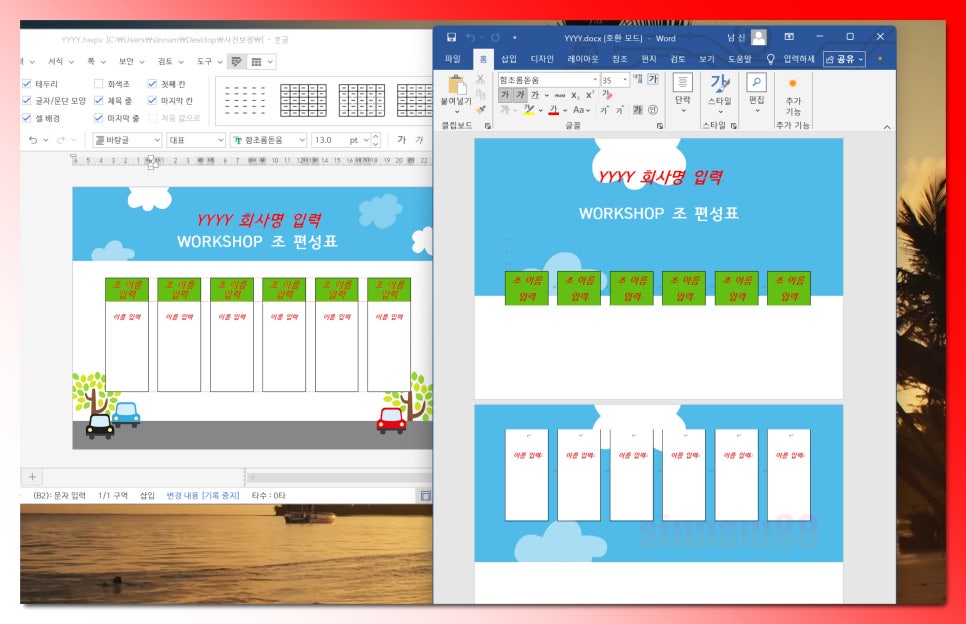Viewport: 966px width, 624px height.
Task: Click the 공유 share button
Action: pyautogui.click(x=844, y=59)
